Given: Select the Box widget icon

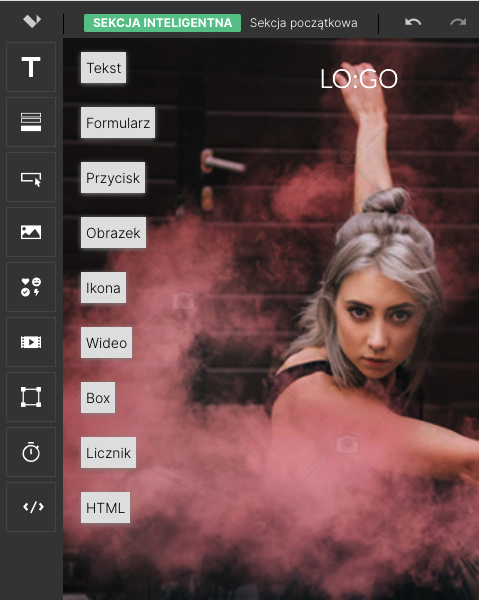Looking at the screenshot, I should tap(31, 397).
